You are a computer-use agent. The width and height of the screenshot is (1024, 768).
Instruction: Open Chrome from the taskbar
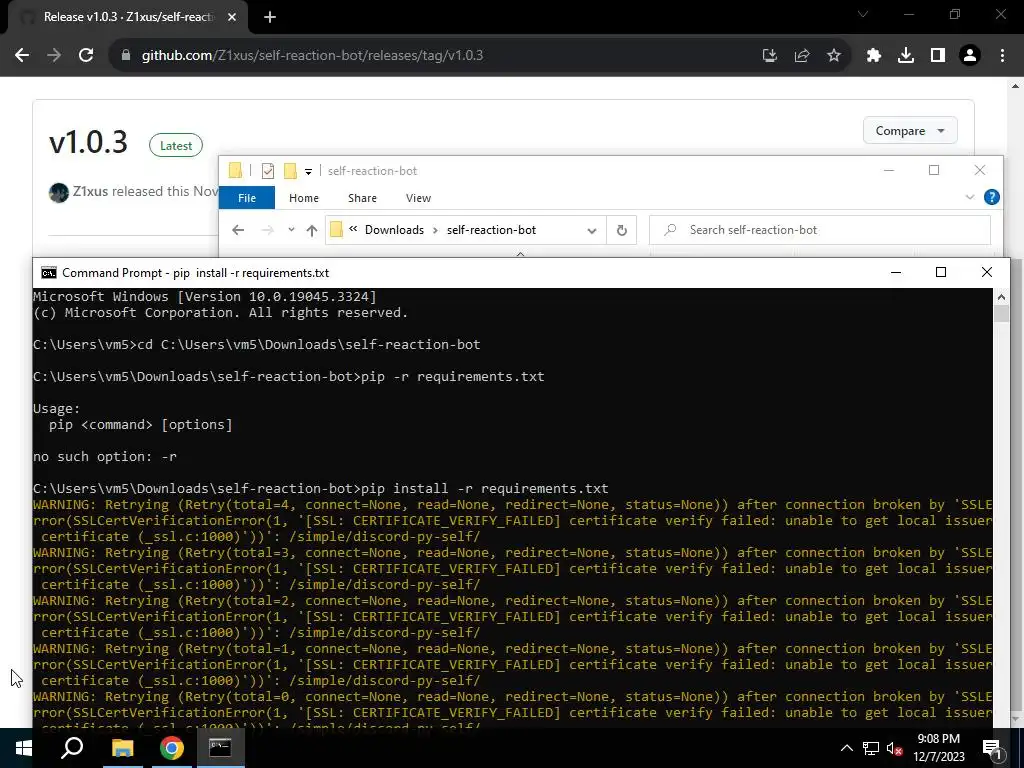pos(172,748)
